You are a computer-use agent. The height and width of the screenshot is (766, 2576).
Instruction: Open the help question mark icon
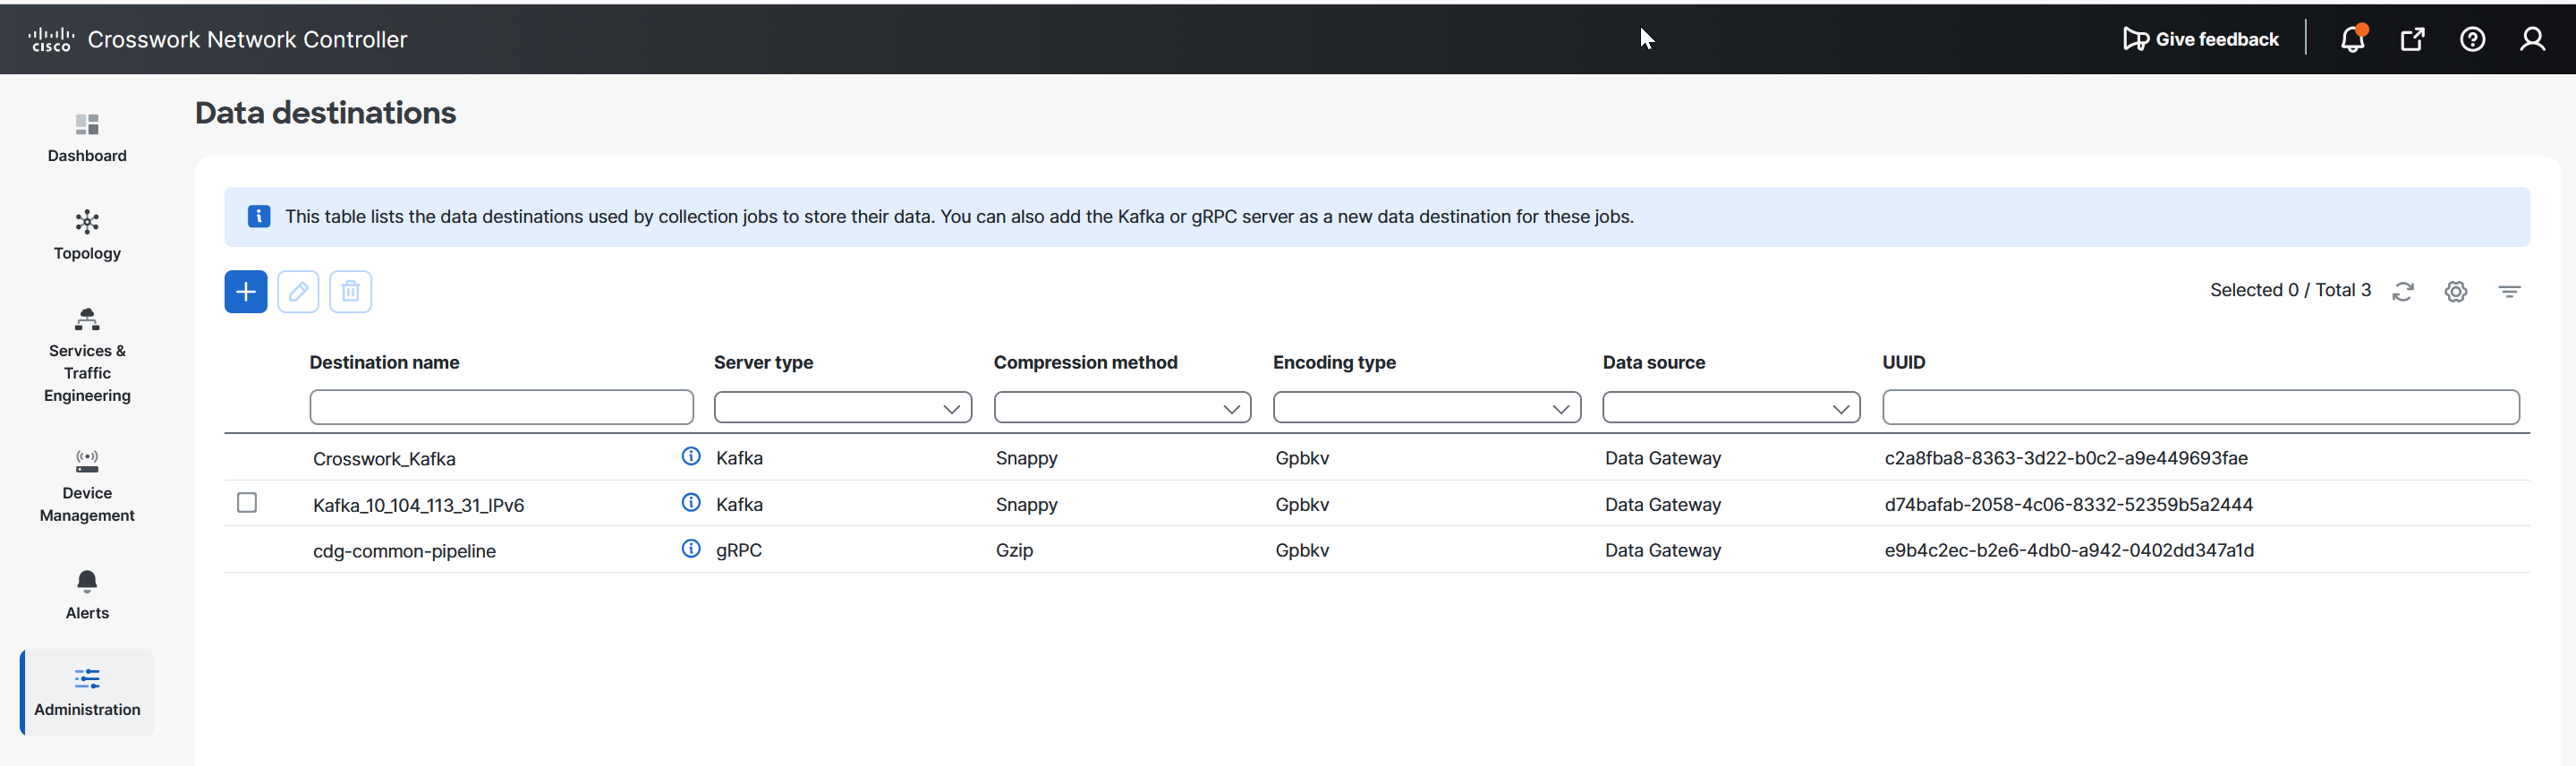2472,39
